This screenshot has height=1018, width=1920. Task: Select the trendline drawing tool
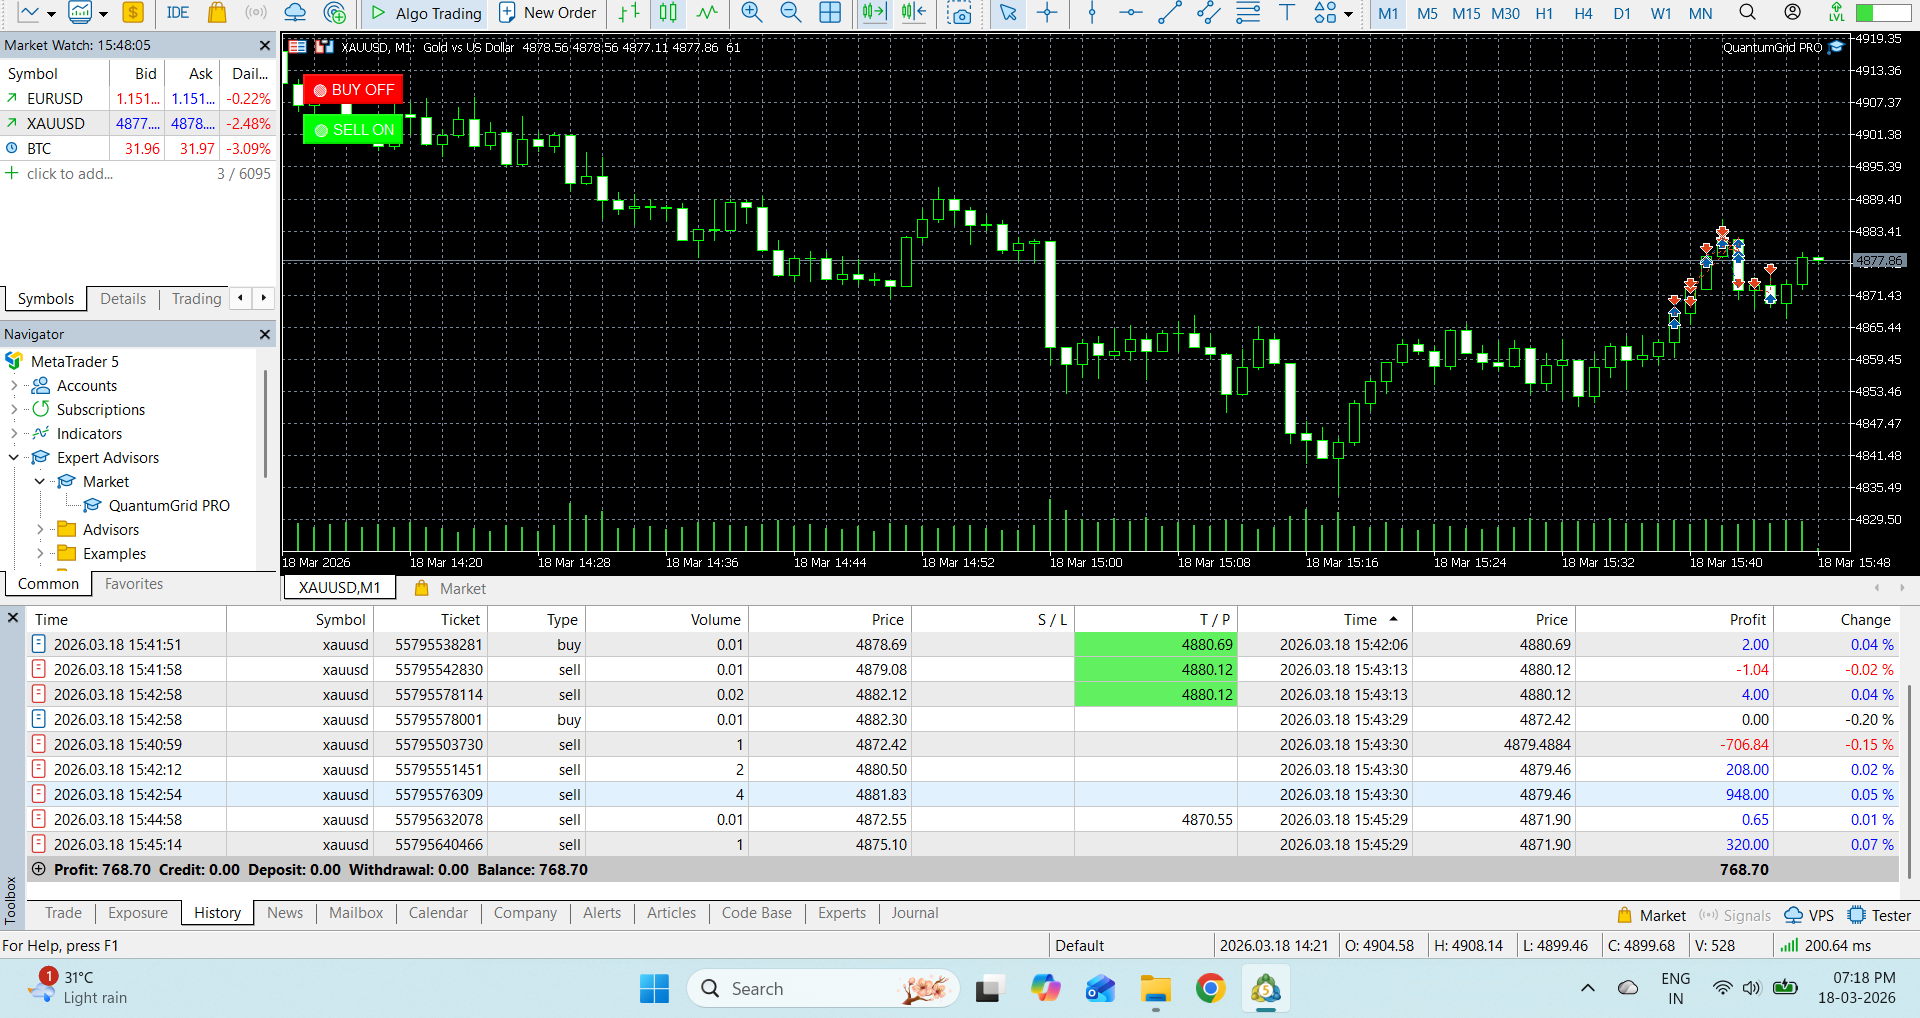[x=1170, y=13]
